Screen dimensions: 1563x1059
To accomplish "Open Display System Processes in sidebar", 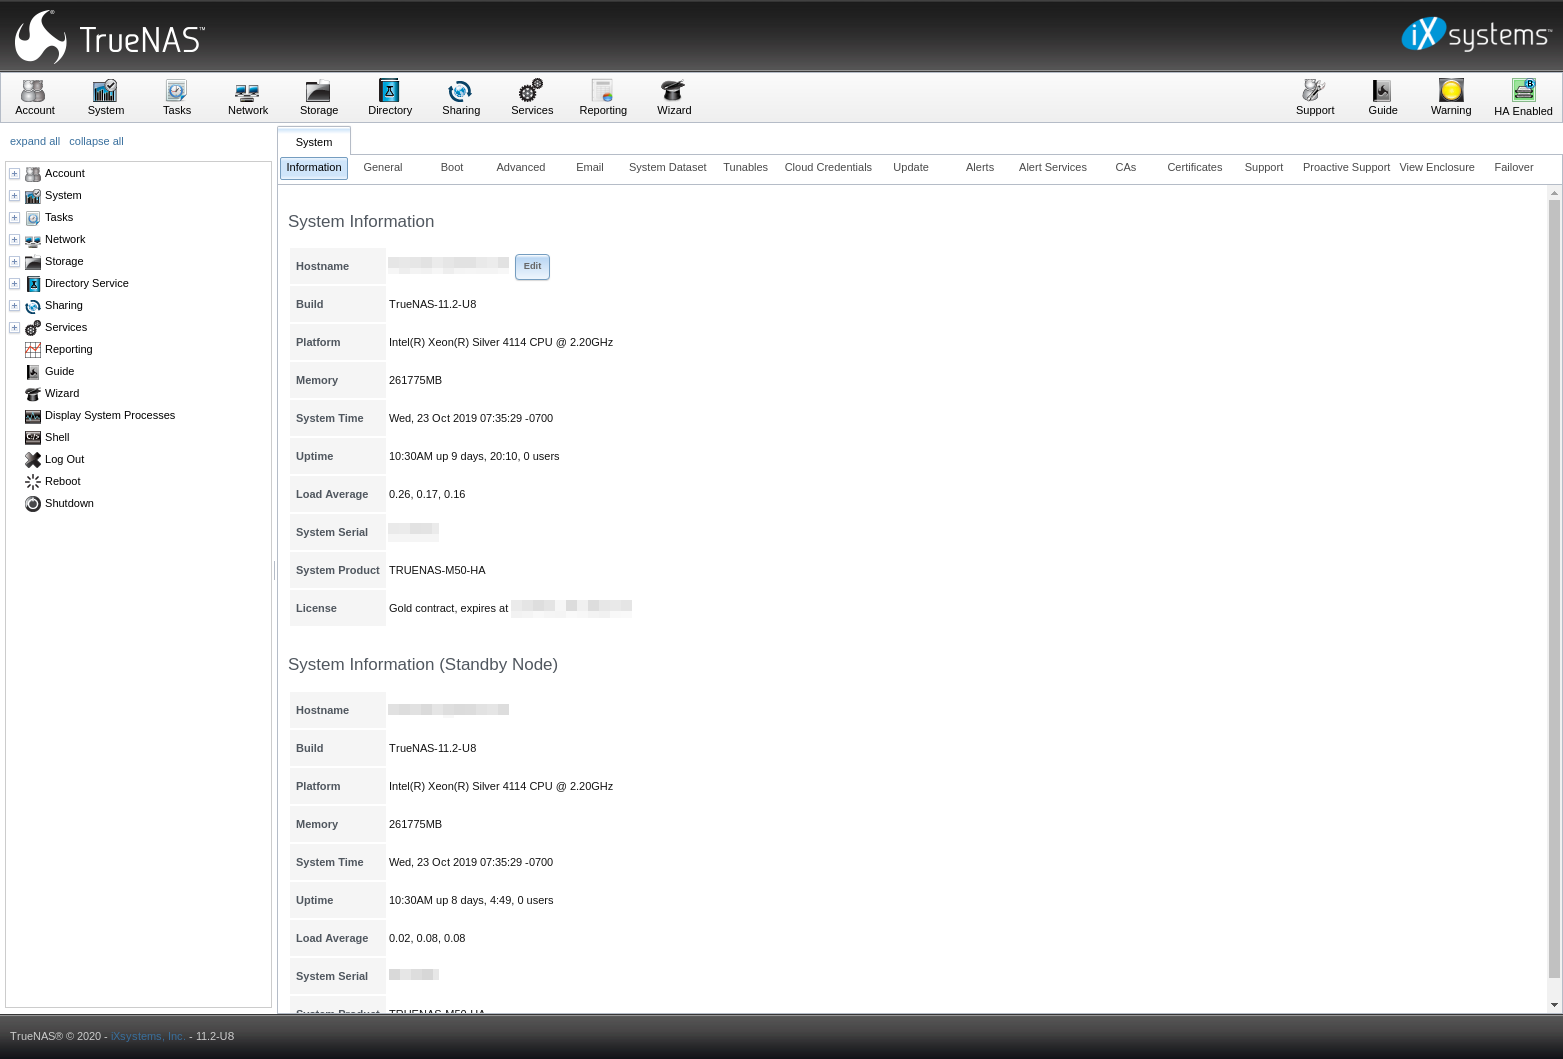I will click(110, 415).
